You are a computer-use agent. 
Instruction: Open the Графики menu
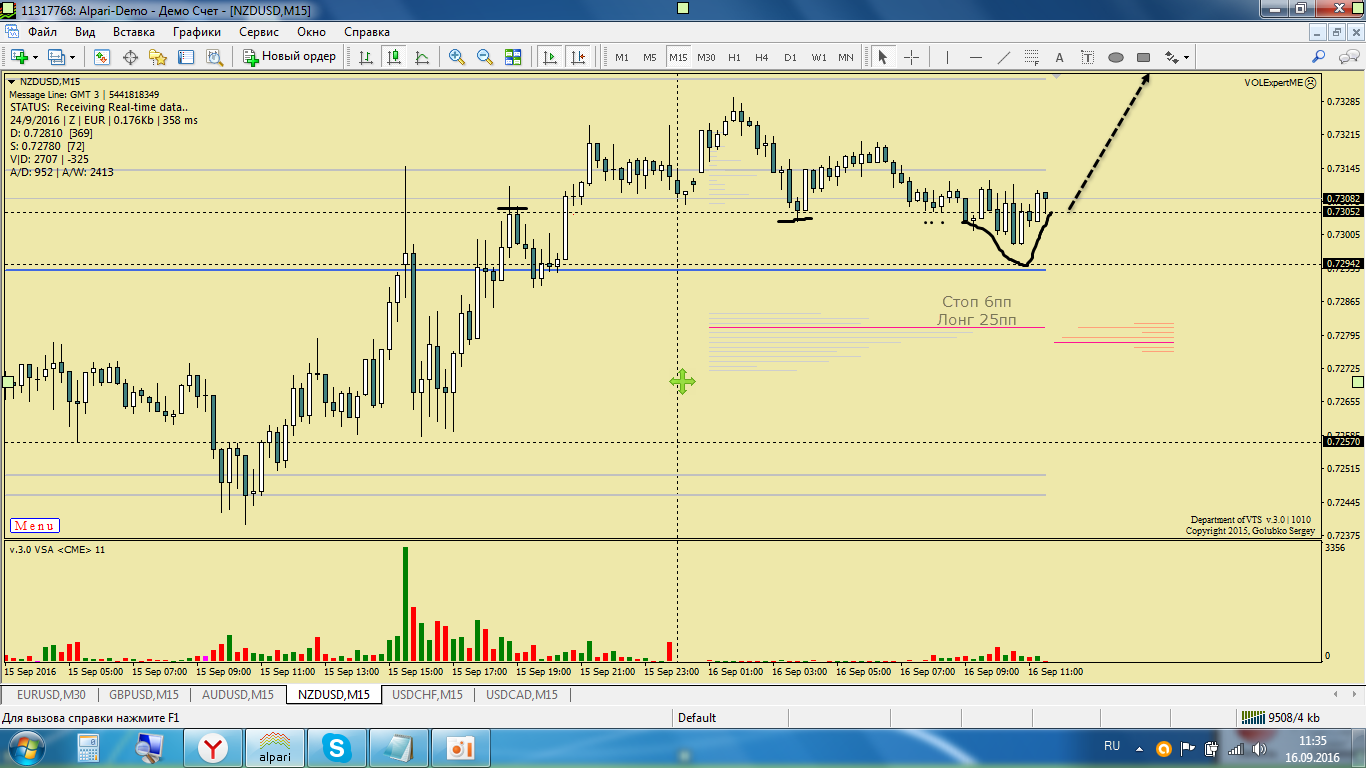pos(197,32)
